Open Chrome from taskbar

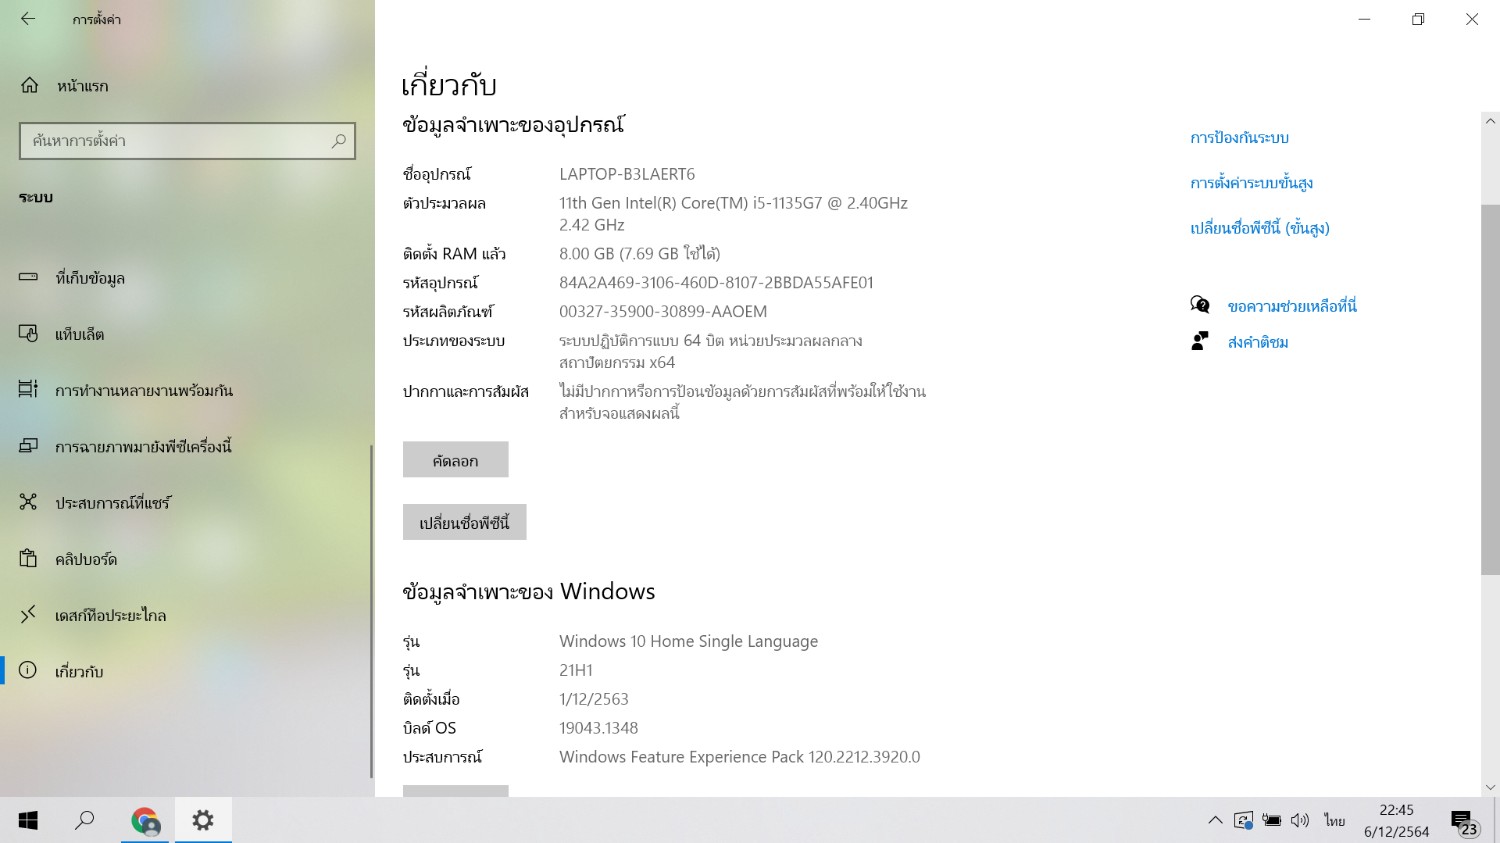tap(146, 820)
